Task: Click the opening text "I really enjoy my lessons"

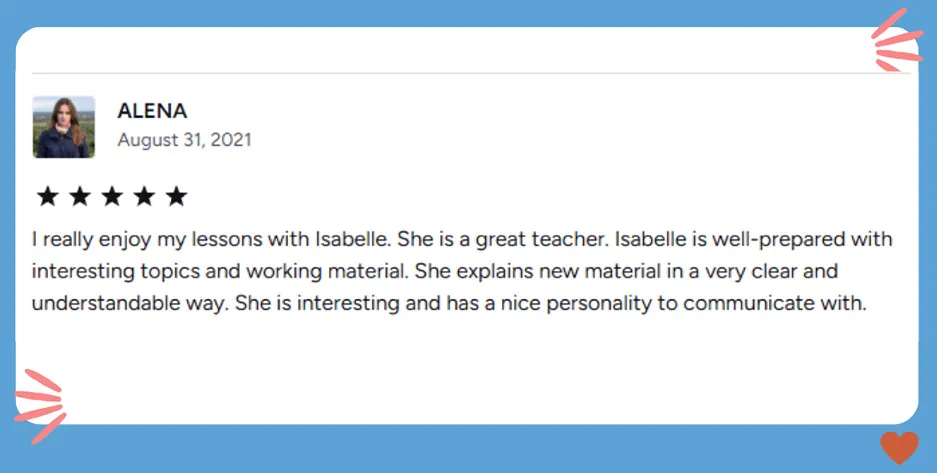Action: [130, 240]
